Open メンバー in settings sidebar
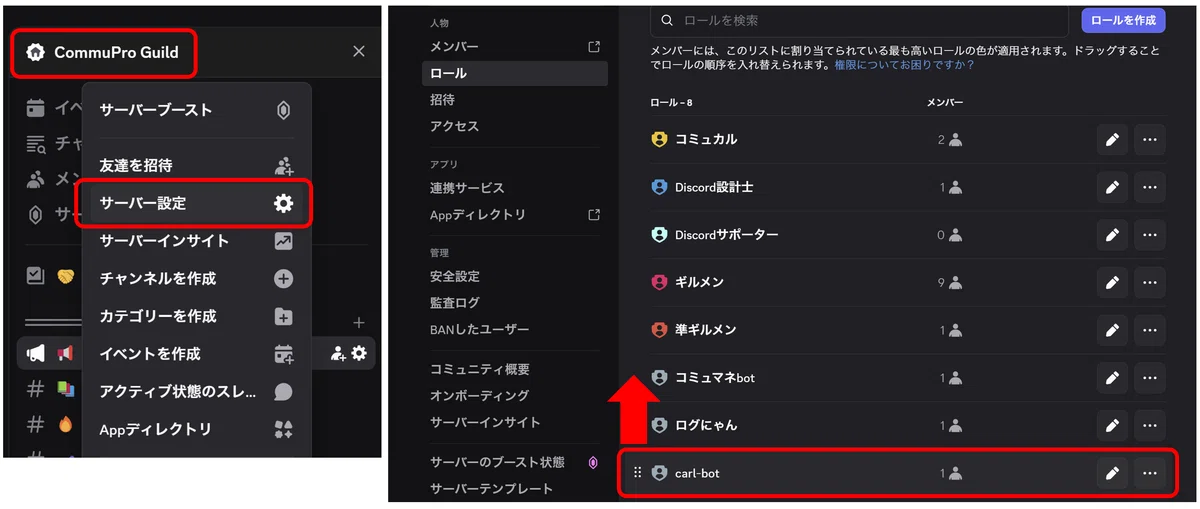 tap(515, 47)
